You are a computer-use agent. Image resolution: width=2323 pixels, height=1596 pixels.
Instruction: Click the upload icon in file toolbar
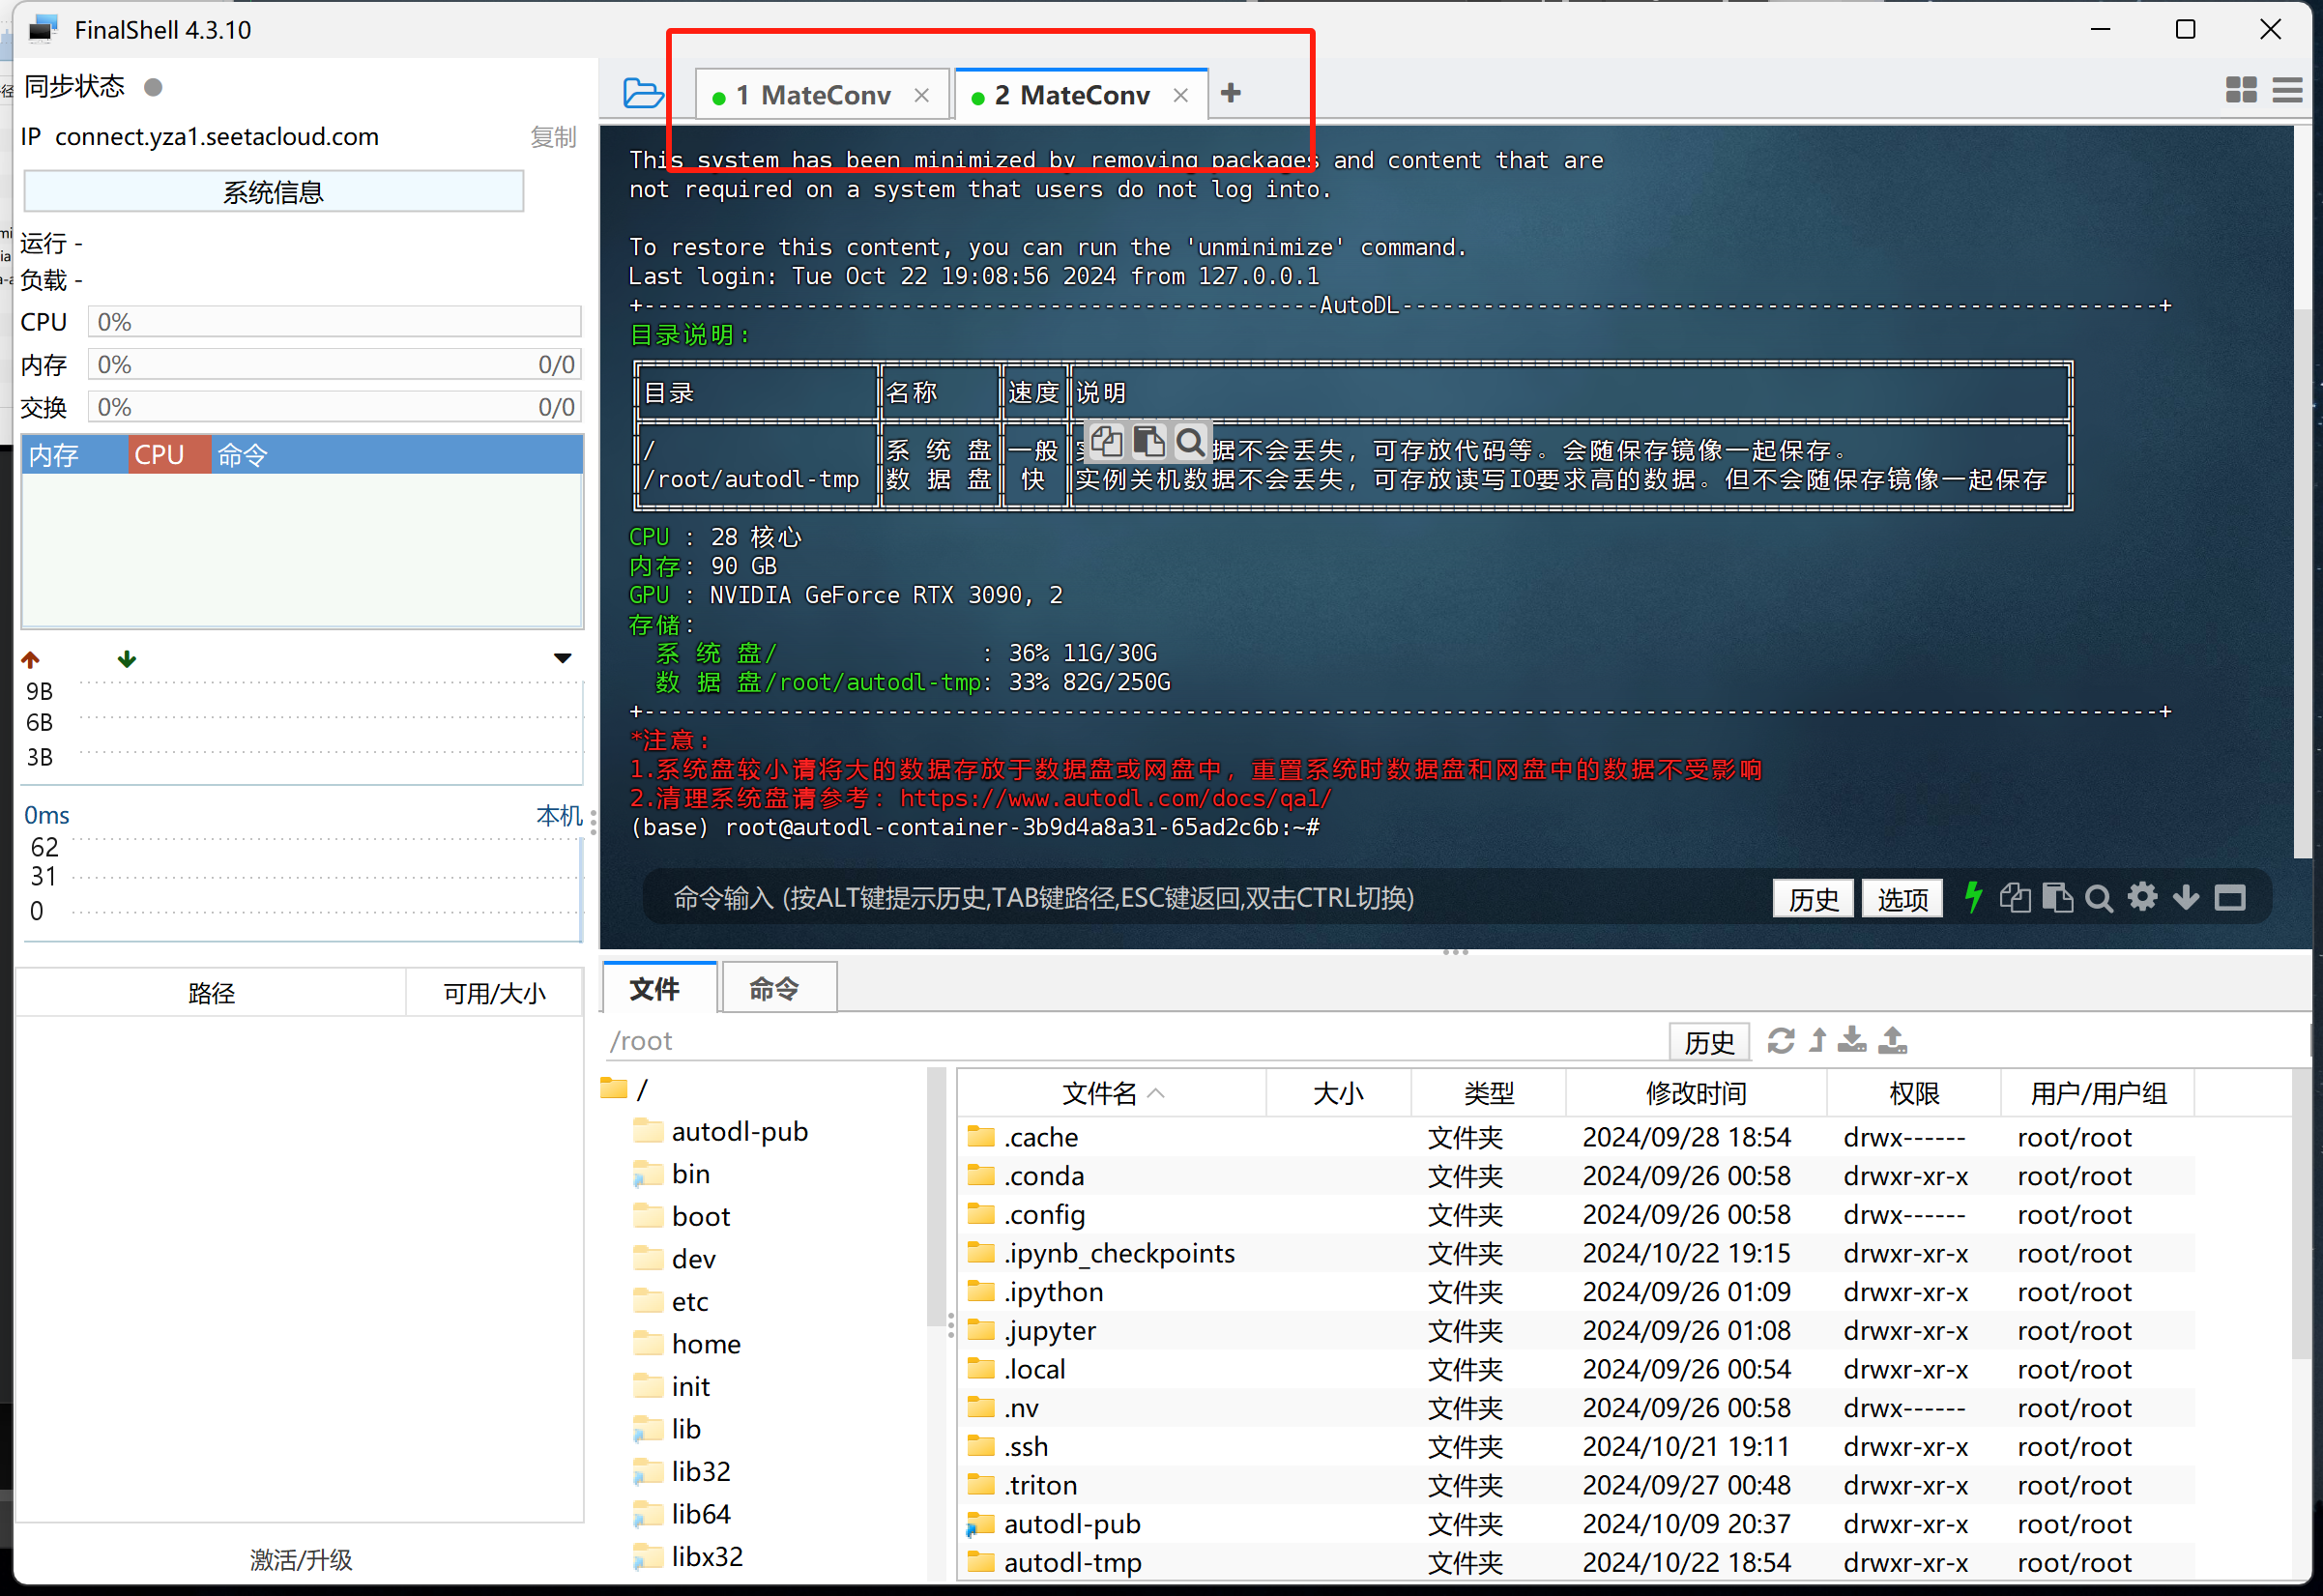click(x=1892, y=1041)
